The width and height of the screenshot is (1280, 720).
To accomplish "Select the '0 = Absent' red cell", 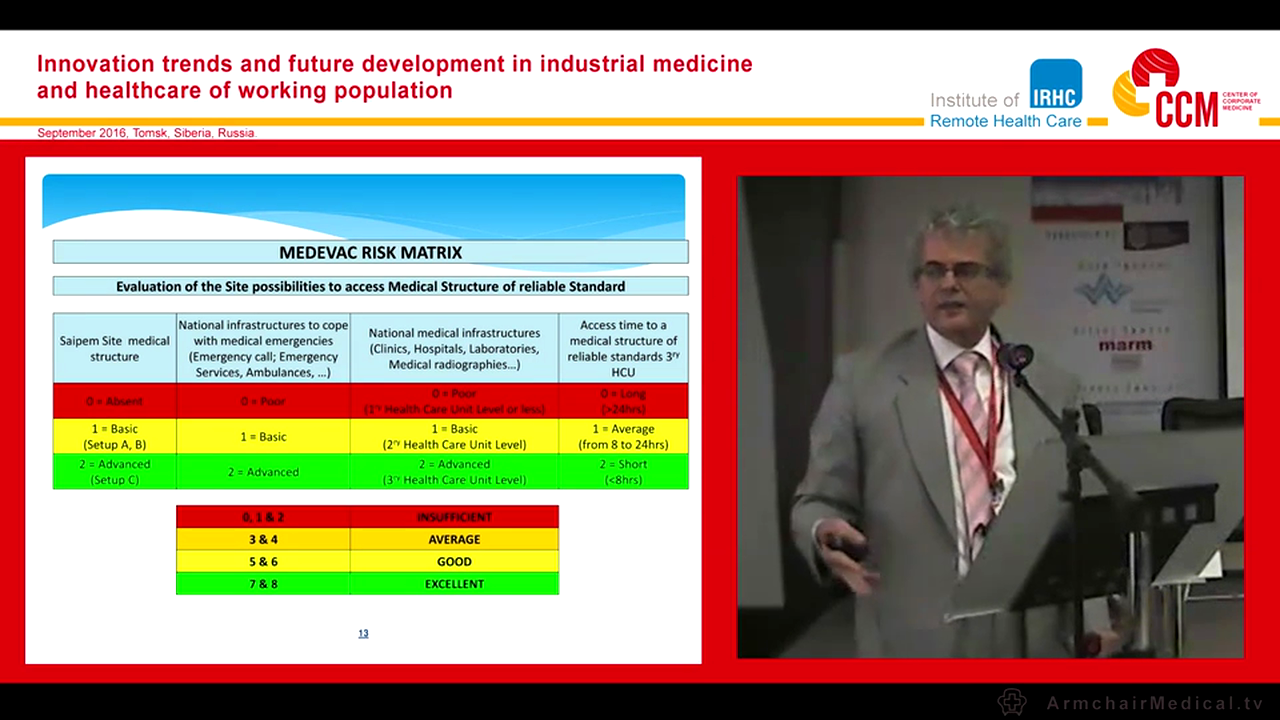I will tap(114, 401).
